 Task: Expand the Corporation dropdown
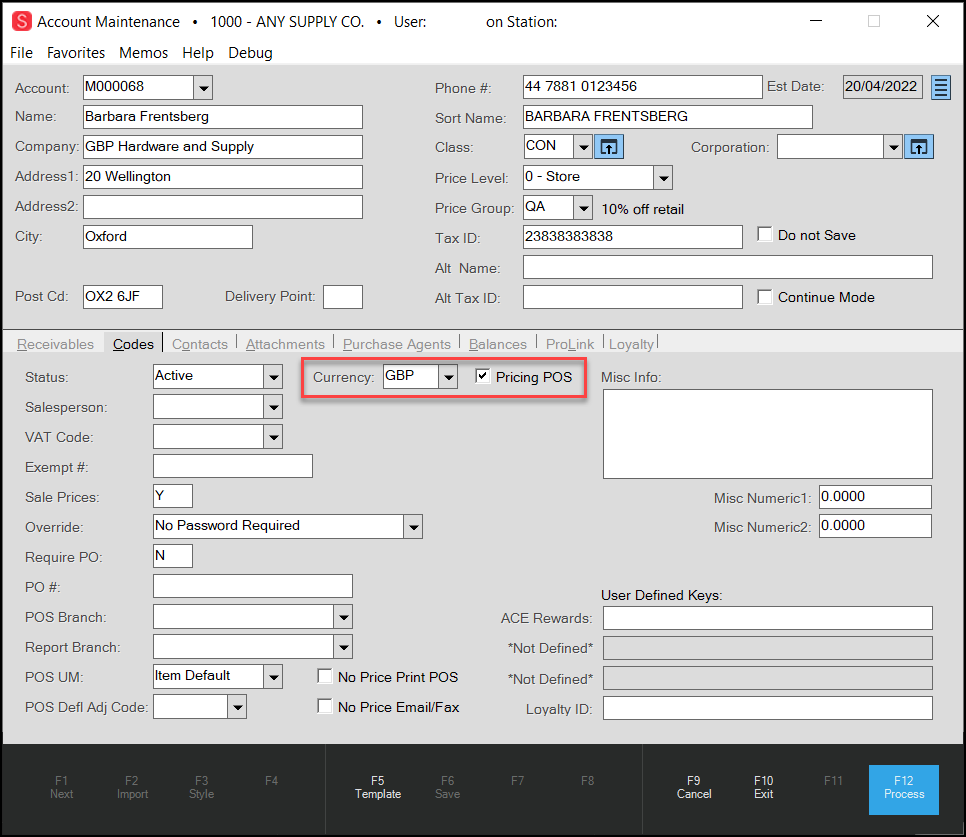pos(893,147)
